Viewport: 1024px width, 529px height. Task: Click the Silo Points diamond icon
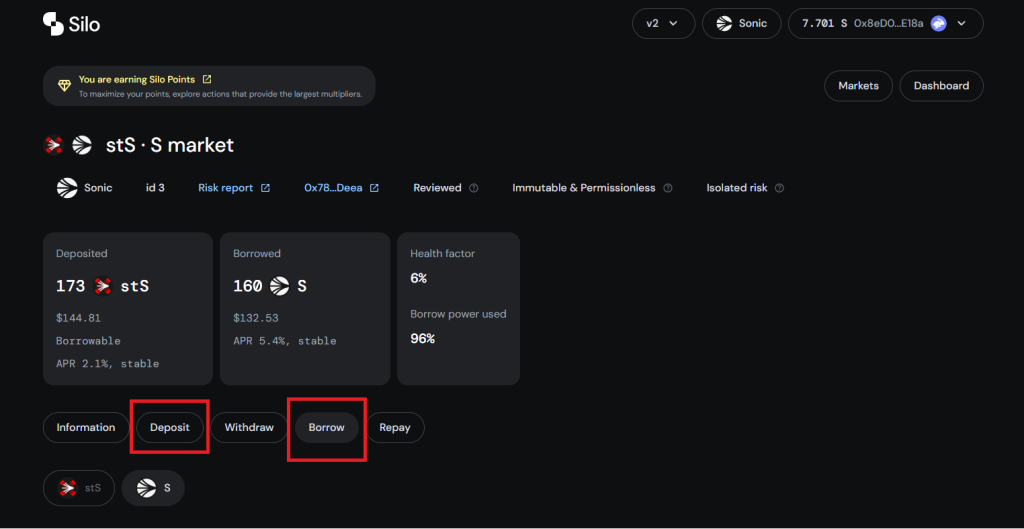pos(63,86)
